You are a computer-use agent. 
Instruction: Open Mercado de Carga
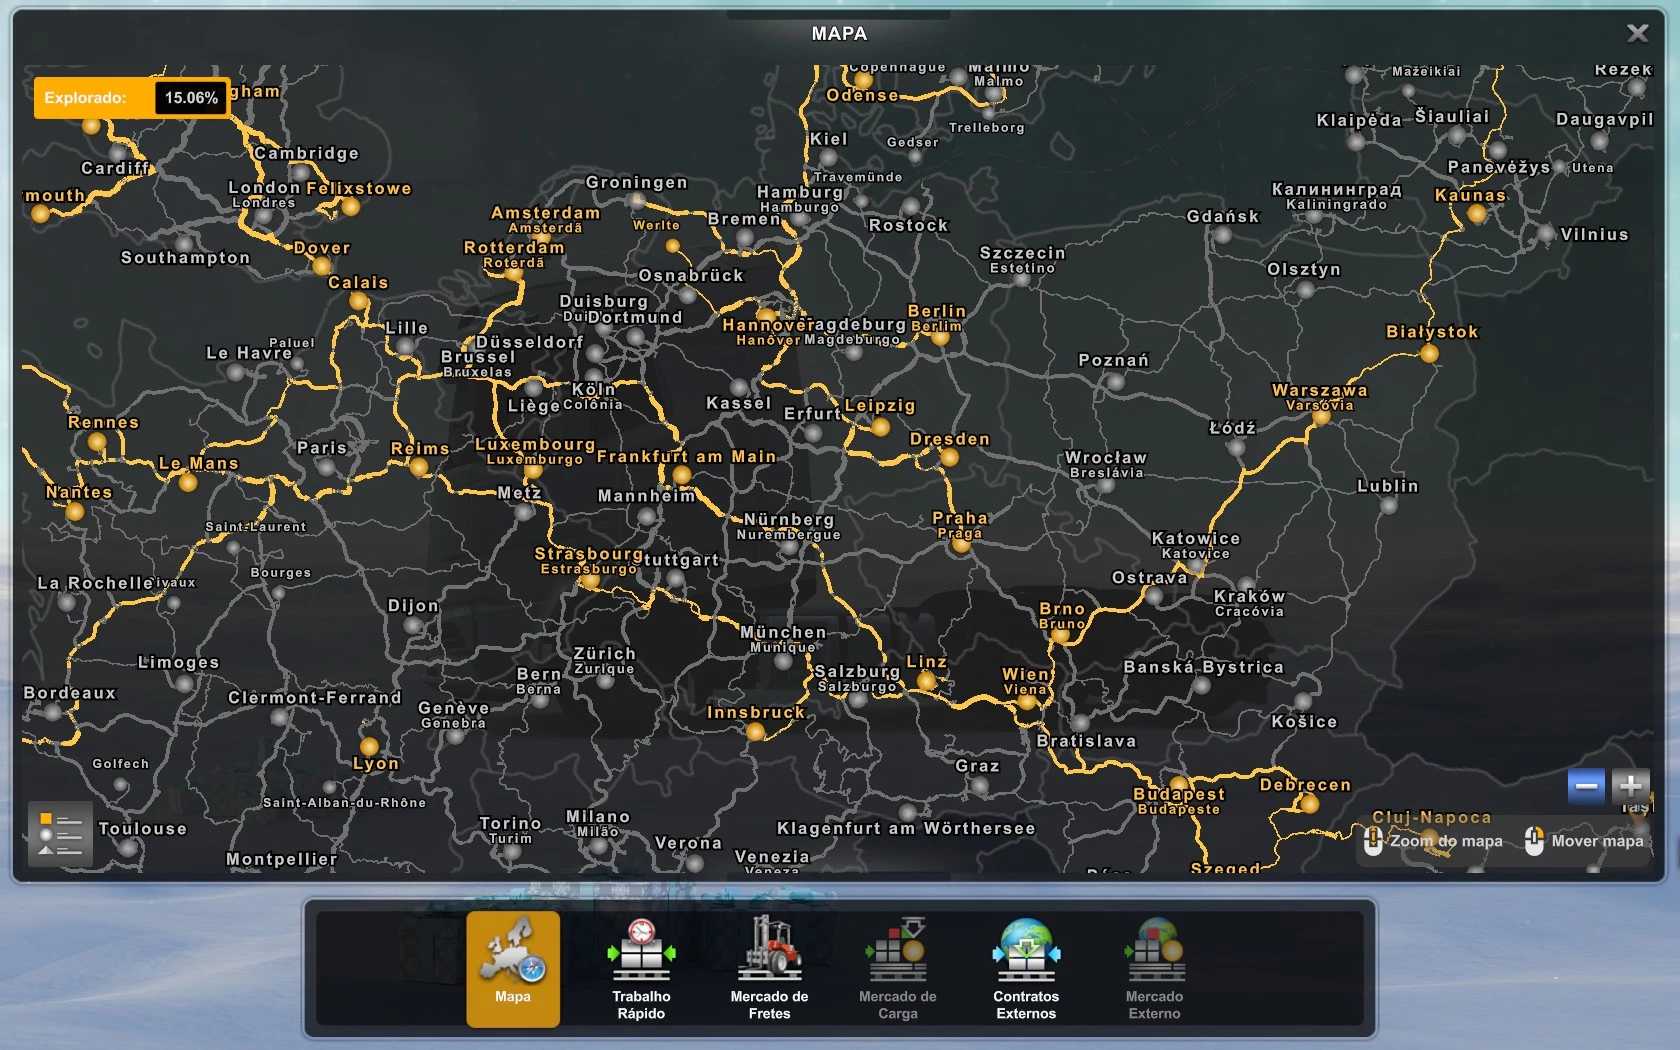(897, 968)
